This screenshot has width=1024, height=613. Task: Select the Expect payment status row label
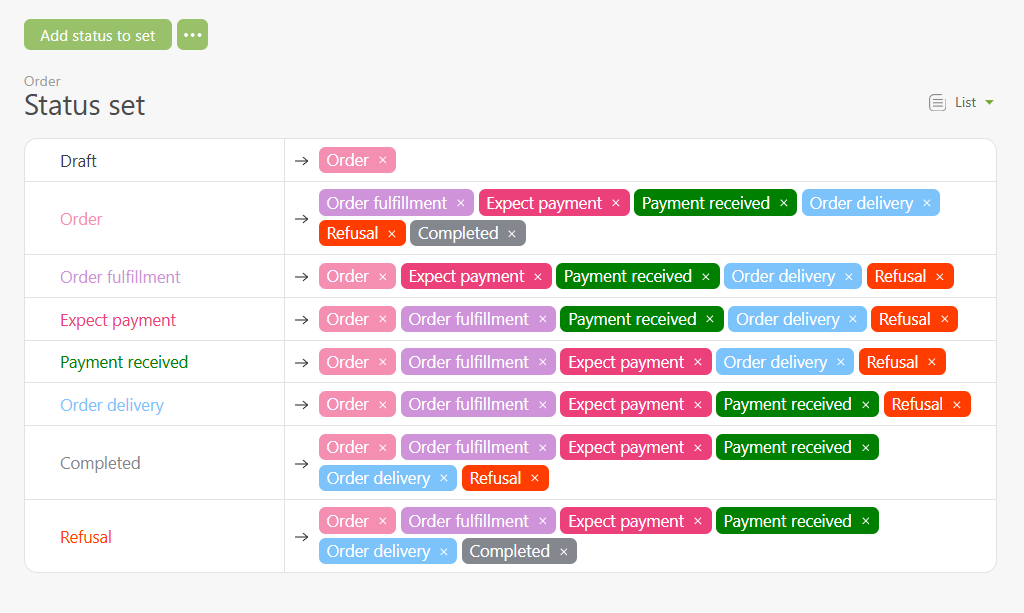click(x=118, y=320)
